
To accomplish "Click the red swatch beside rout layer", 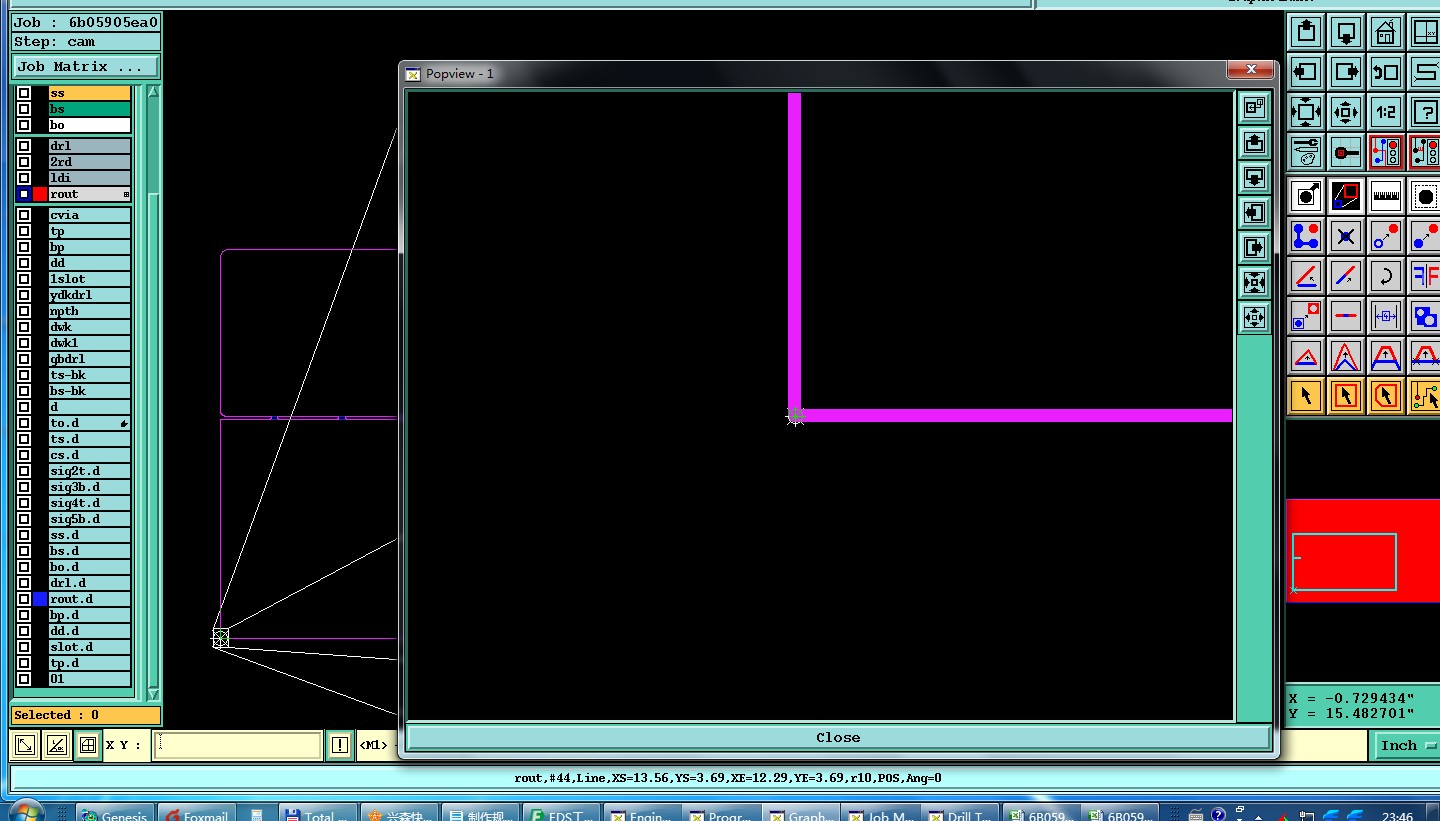I will point(40,194).
